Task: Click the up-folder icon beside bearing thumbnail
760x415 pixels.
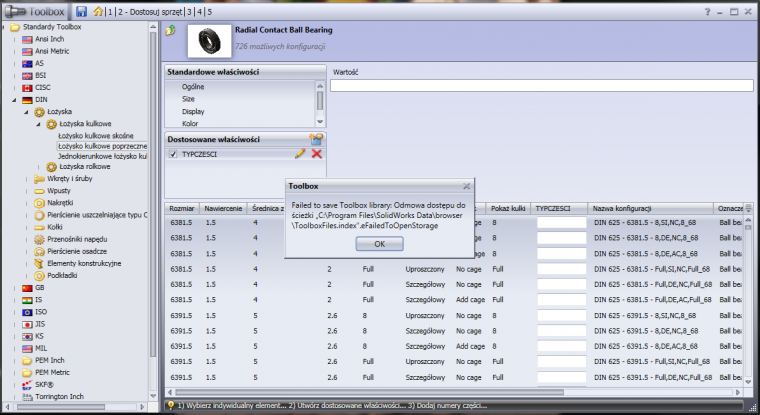Action: click(x=171, y=31)
